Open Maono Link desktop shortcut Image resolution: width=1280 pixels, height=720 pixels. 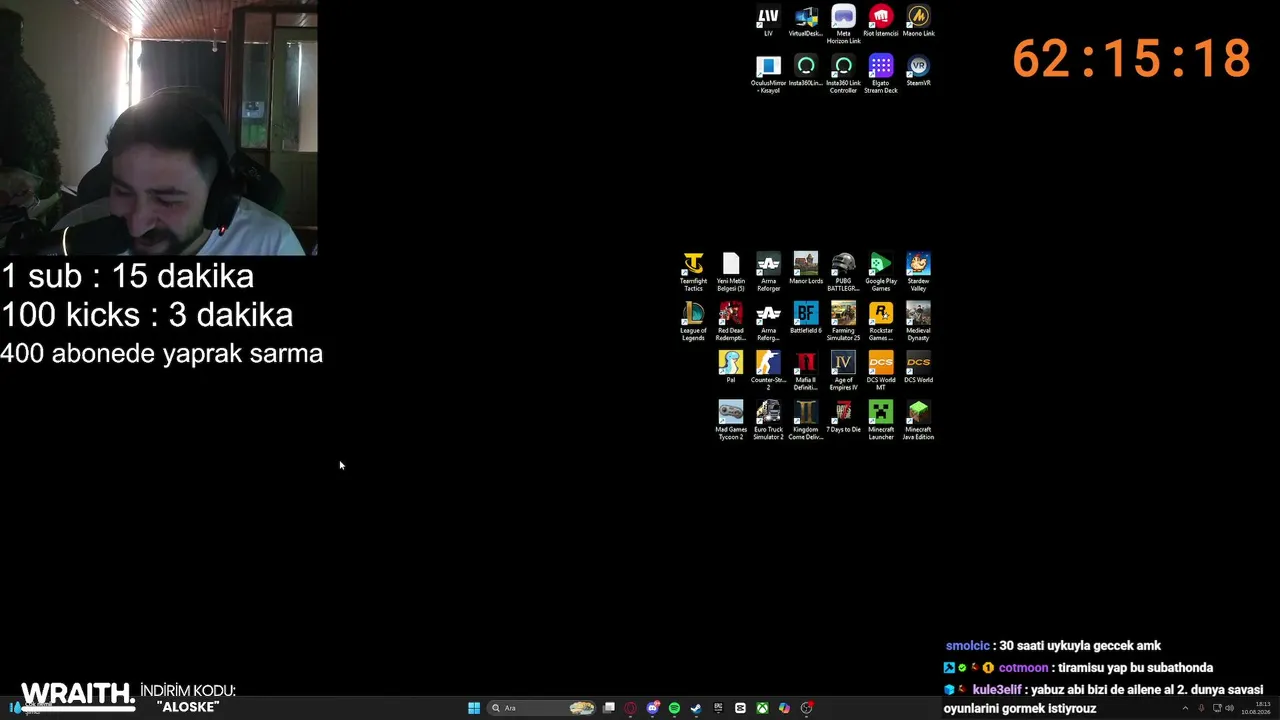918,21
